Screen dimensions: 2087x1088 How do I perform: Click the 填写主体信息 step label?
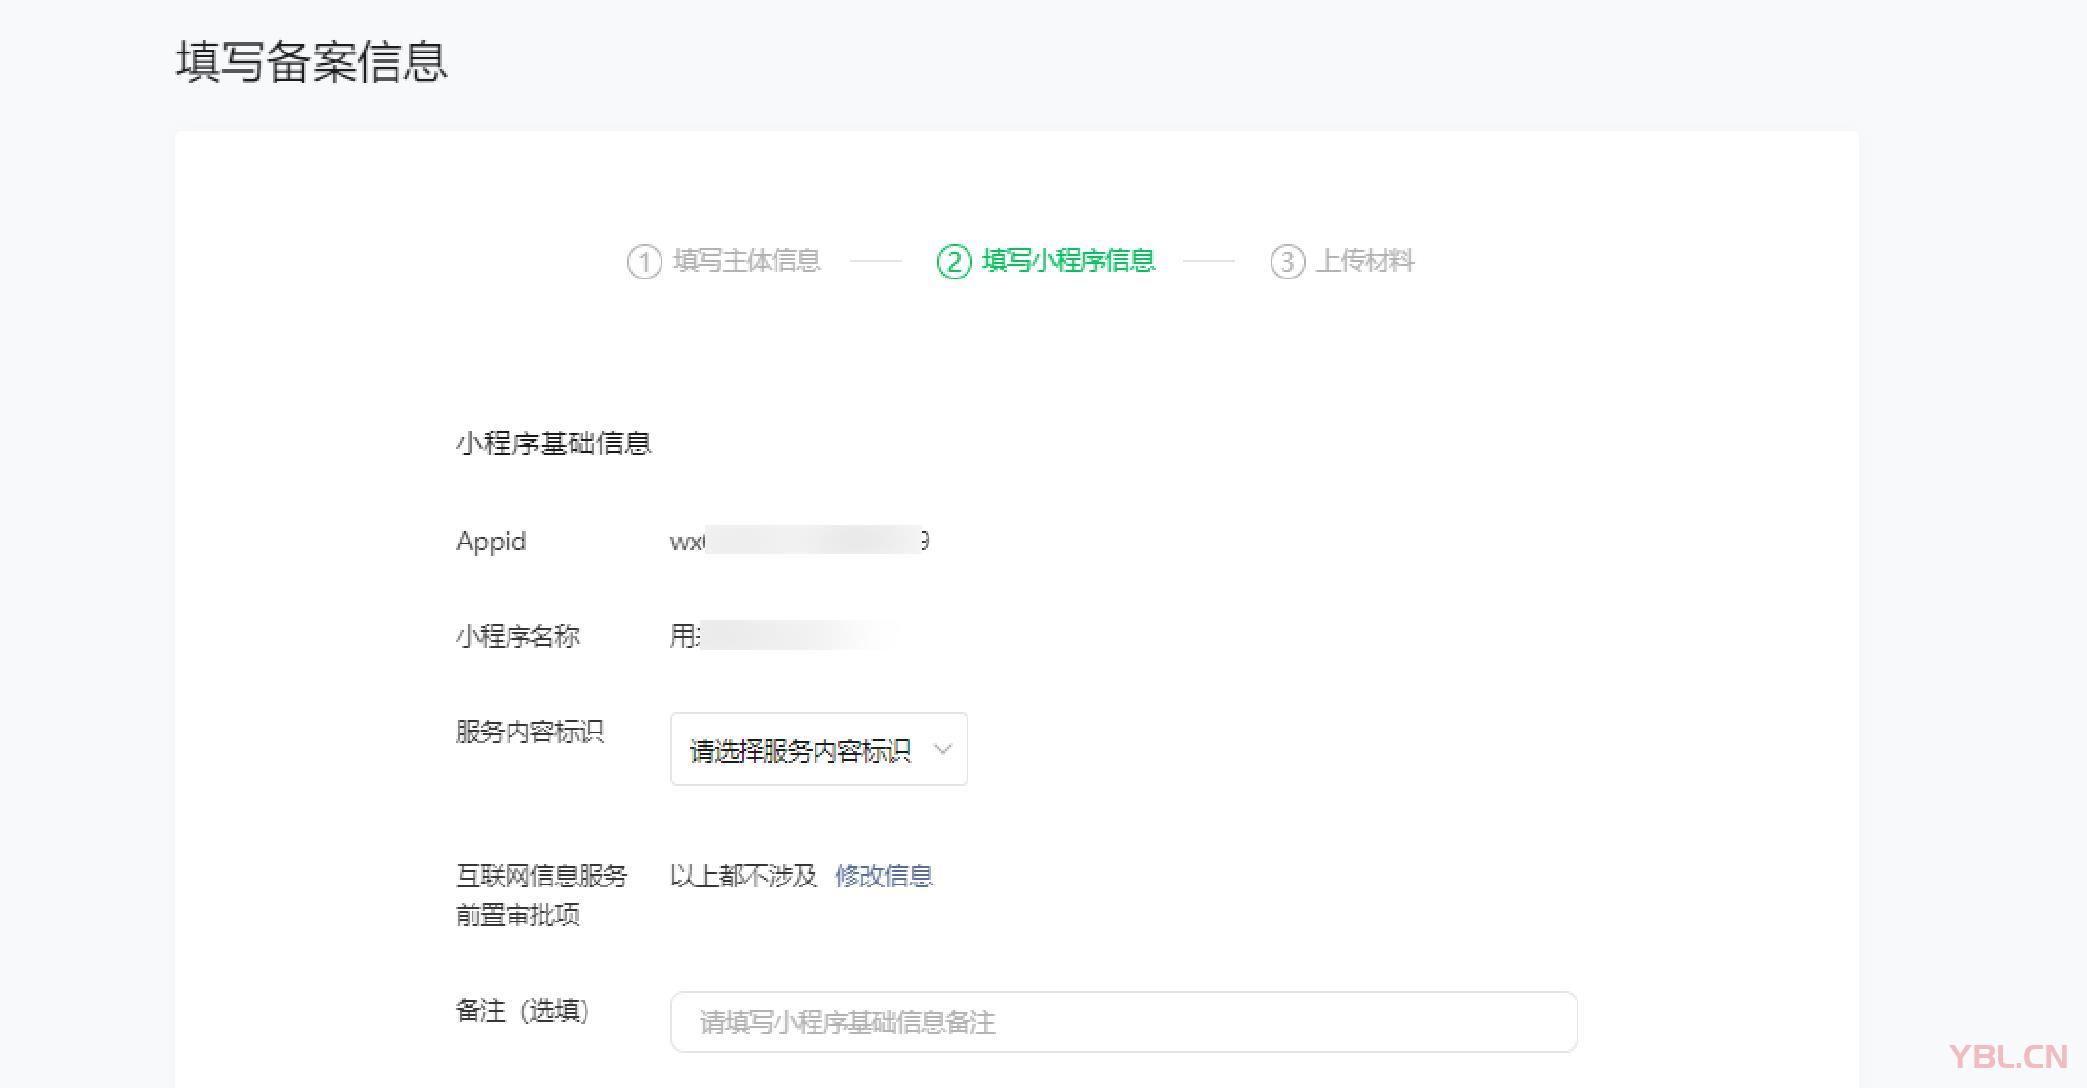click(x=746, y=261)
